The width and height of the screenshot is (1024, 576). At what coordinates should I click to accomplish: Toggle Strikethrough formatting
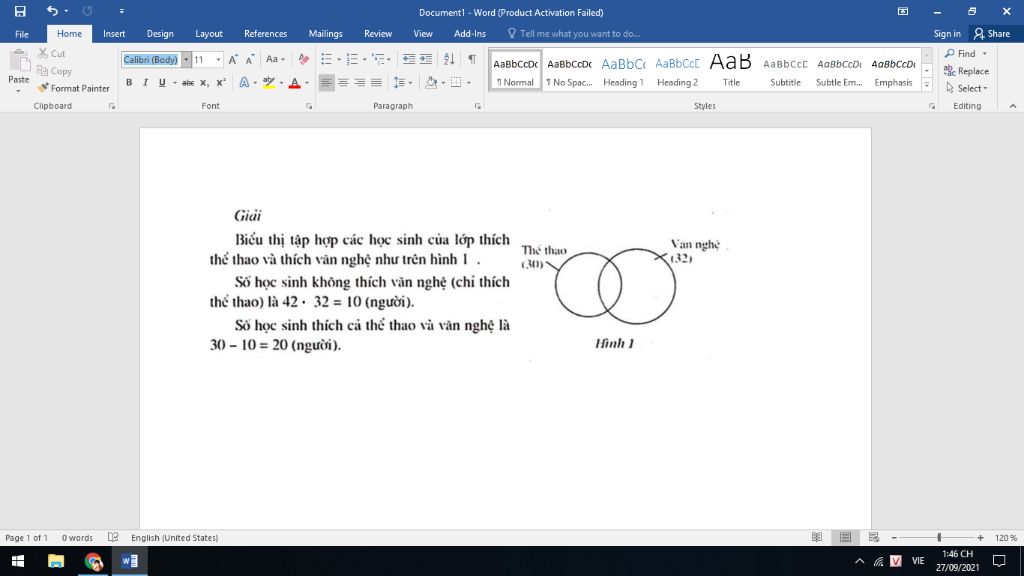coord(188,82)
